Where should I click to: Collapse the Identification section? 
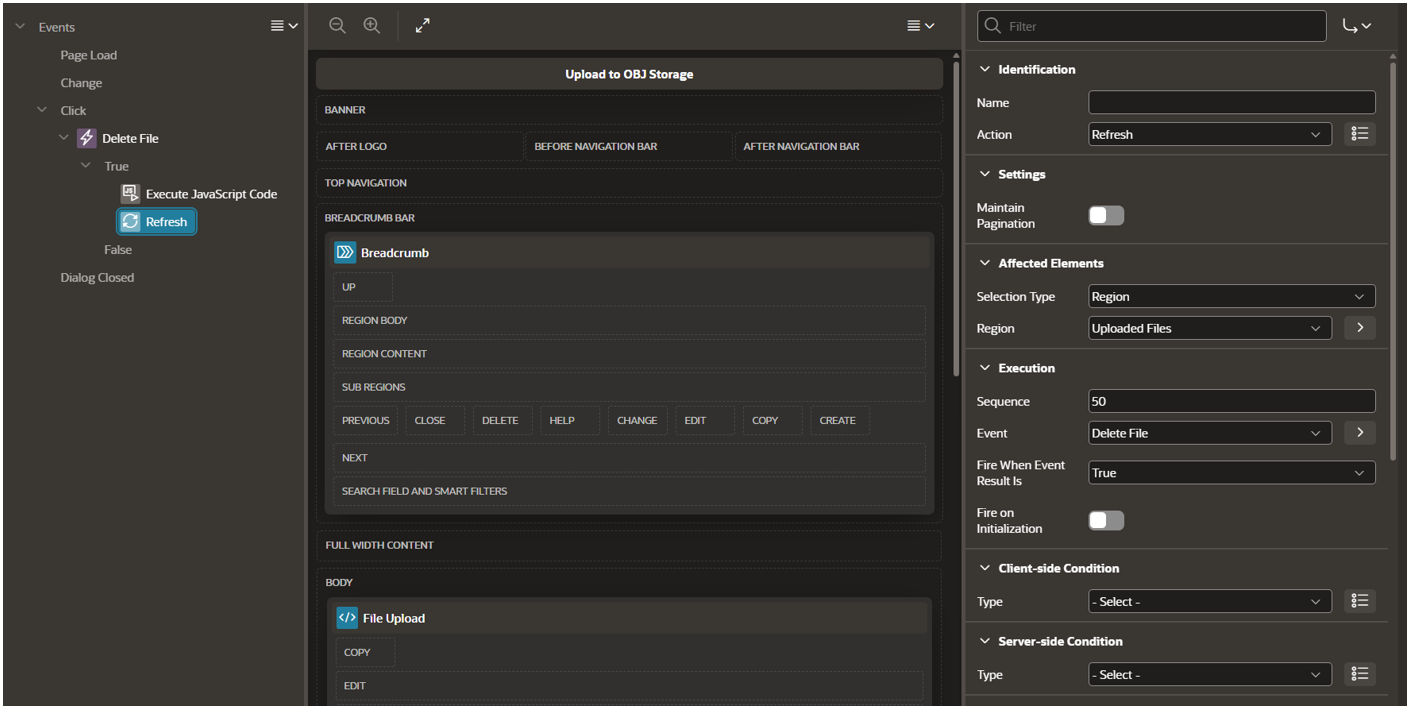pyautogui.click(x=985, y=69)
